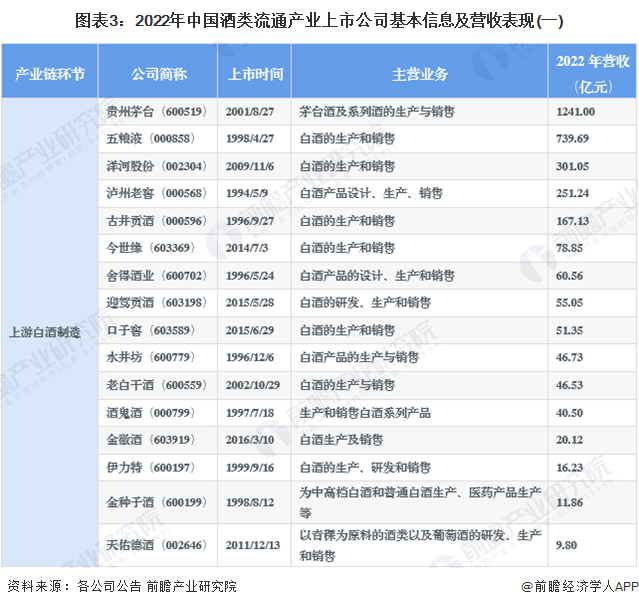
Task: Click revenue value 46.73
Action: [569, 358]
